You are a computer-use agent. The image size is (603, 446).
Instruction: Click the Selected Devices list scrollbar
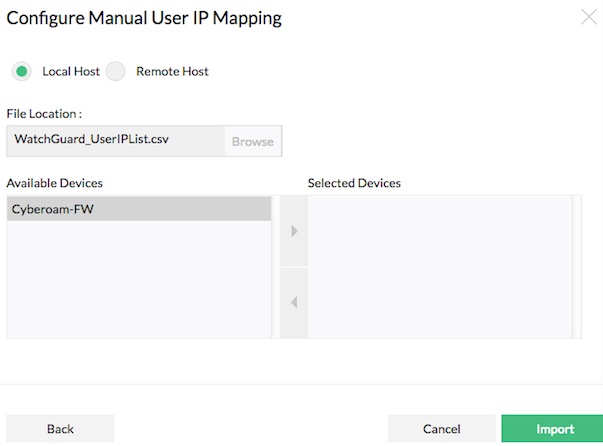(576, 266)
